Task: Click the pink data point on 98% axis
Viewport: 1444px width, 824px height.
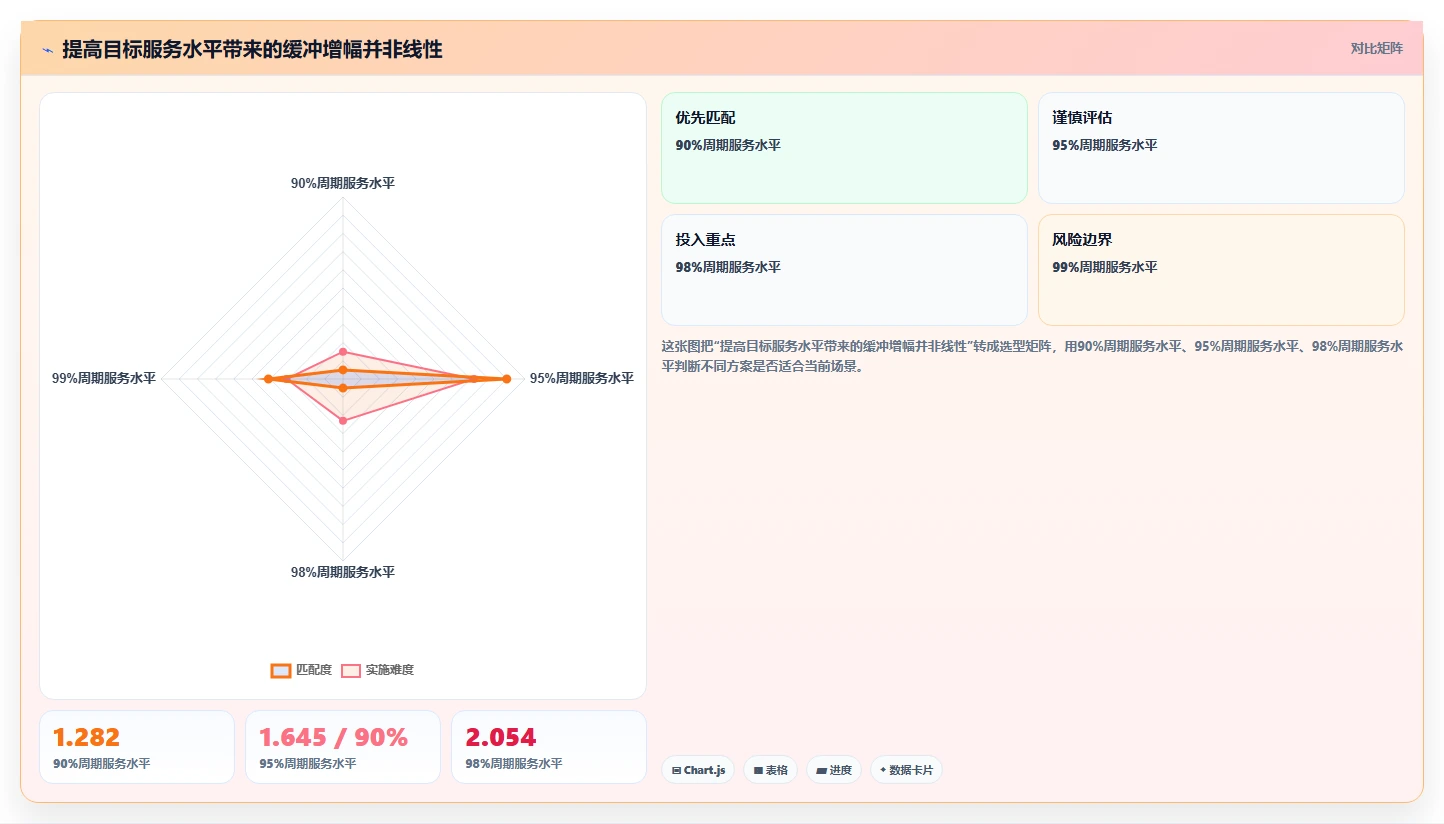Action: click(x=343, y=421)
